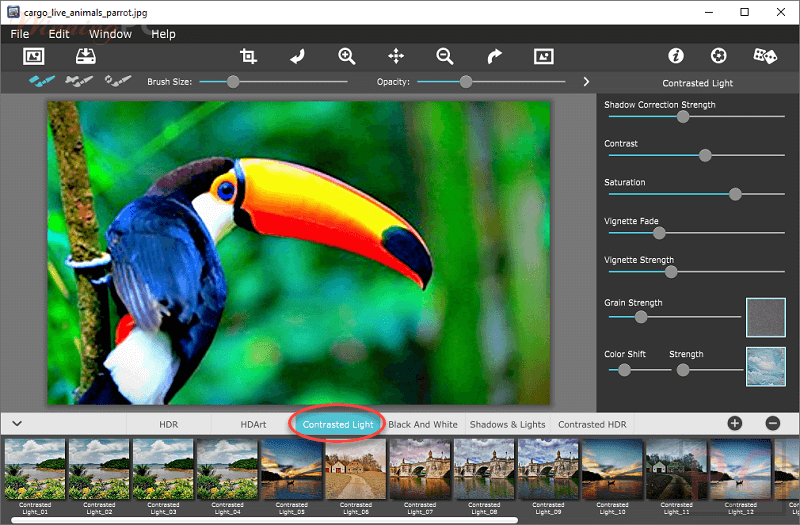Screen dimensions: 800x525
Task: Switch to Shadows & Lights tab
Action: click(508, 424)
